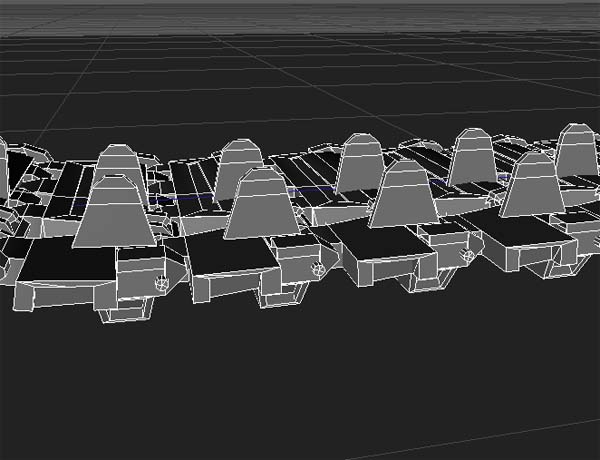Pick the round bolt on the middle track link

tap(316, 268)
